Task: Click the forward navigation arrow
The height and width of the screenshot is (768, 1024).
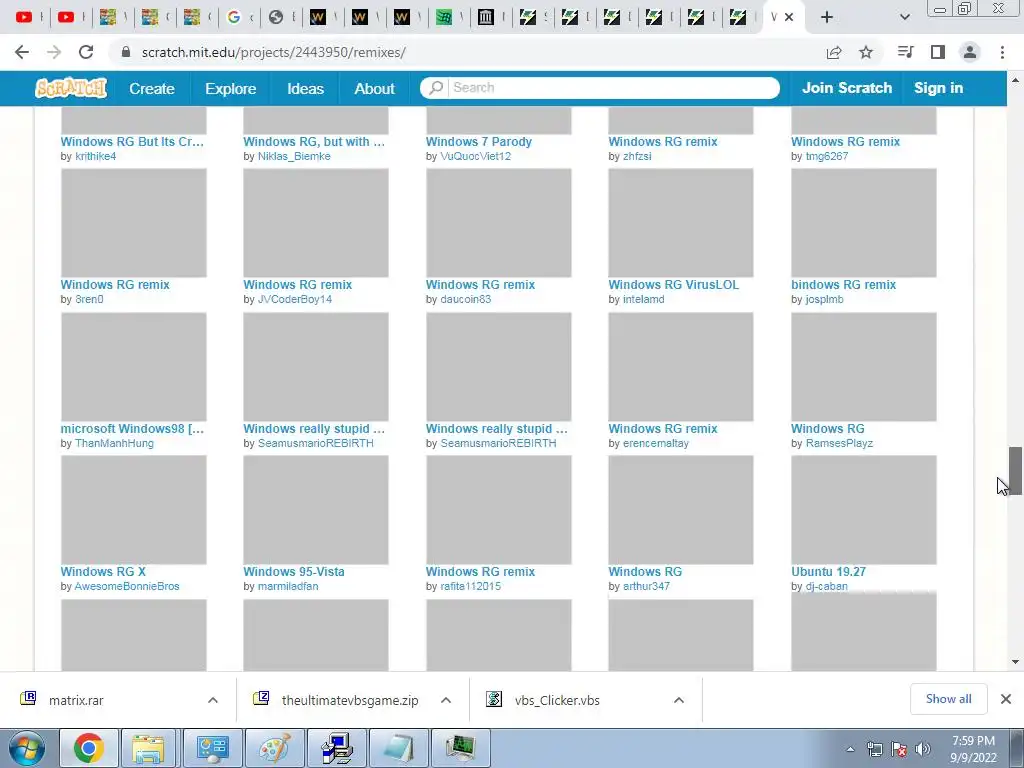Action: click(54, 52)
